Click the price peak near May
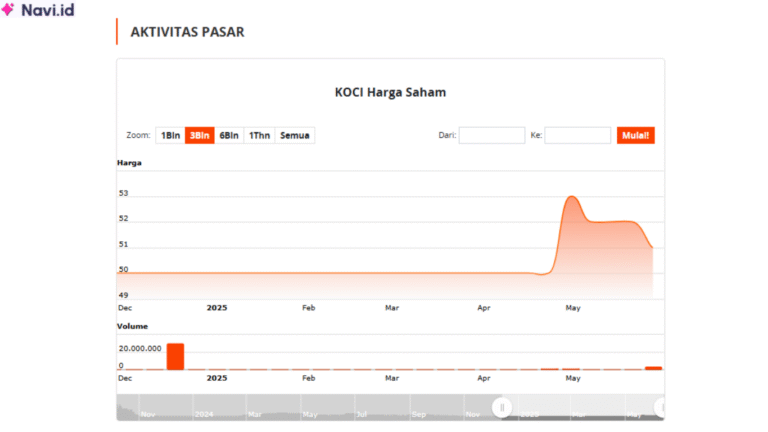This screenshot has width=768, height=432. (572, 197)
